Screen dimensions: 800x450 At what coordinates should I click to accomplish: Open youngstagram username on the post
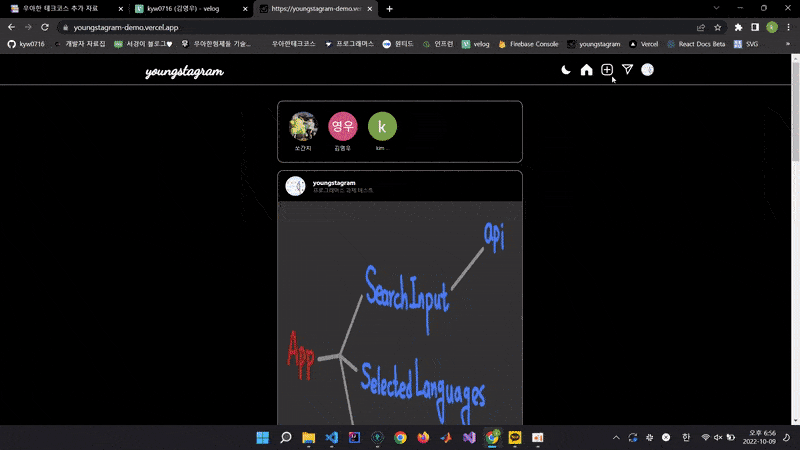[x=334, y=183]
